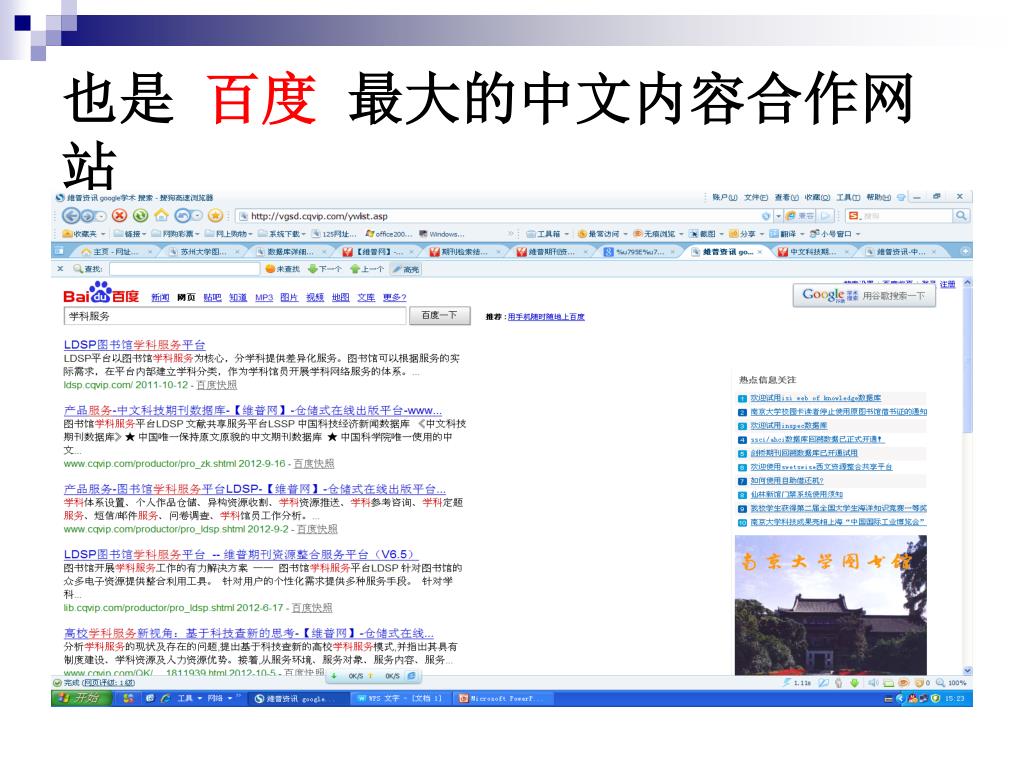Click the 南京大学图书馆 photo
The height and width of the screenshot is (768, 1024).
click(830, 605)
